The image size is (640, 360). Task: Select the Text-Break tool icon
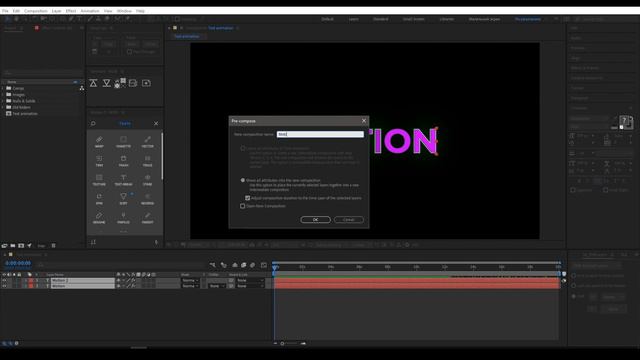(123, 180)
